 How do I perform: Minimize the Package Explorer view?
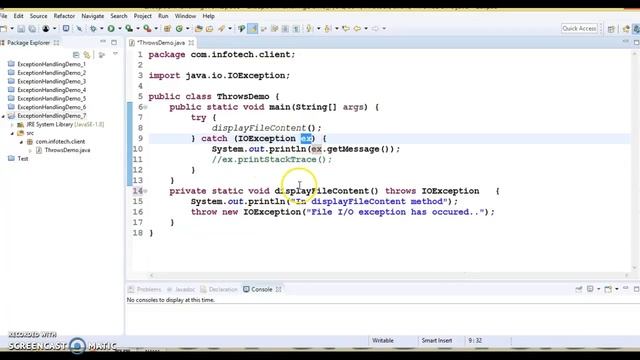pyautogui.click(x=103, y=42)
